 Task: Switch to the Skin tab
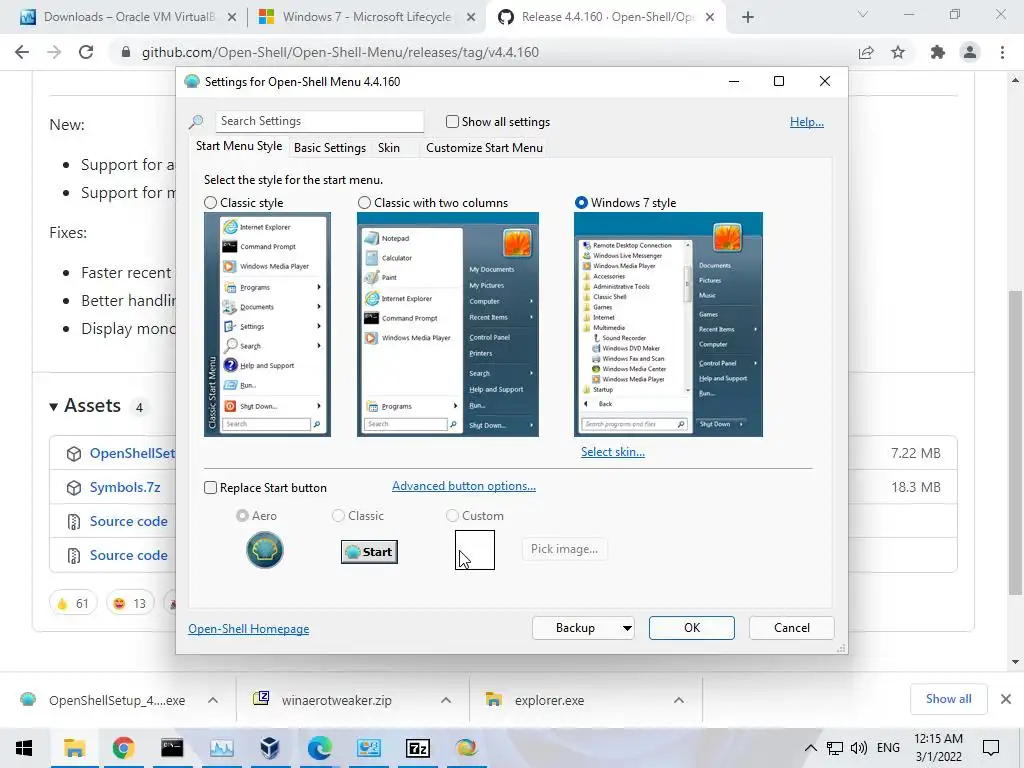[389, 148]
